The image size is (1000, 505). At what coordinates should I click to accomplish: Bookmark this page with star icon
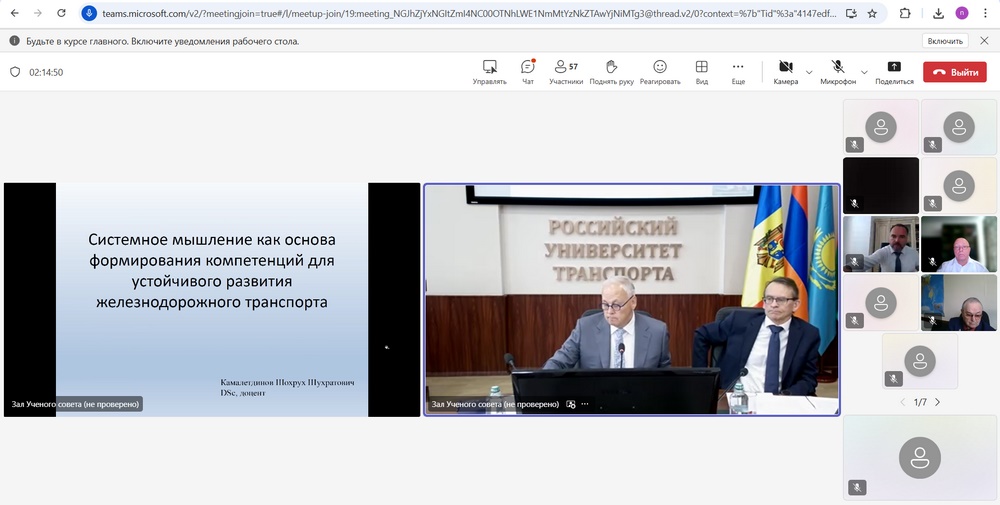(x=872, y=13)
